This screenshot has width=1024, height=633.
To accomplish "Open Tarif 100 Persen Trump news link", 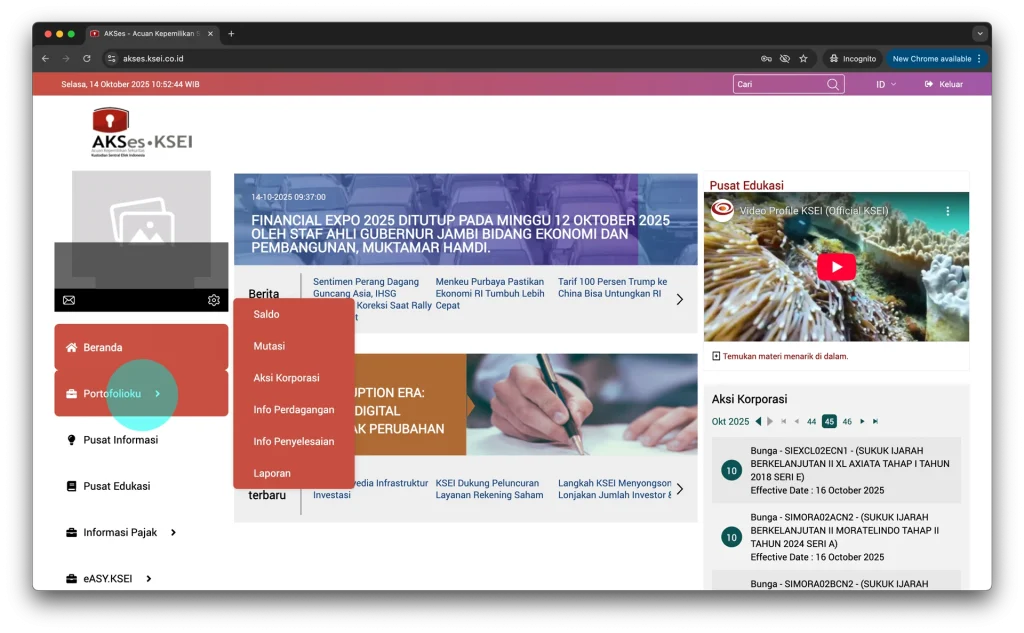I will pos(612,288).
